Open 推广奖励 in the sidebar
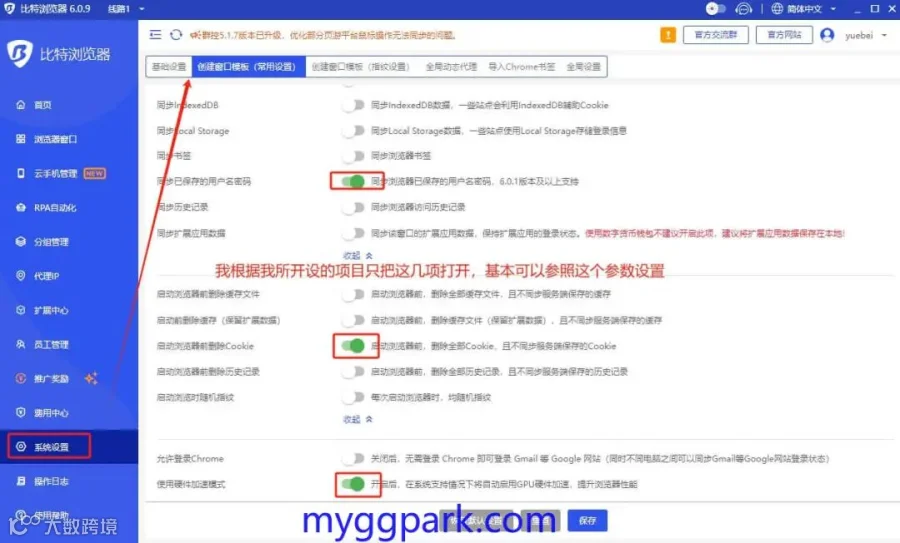 [51, 379]
